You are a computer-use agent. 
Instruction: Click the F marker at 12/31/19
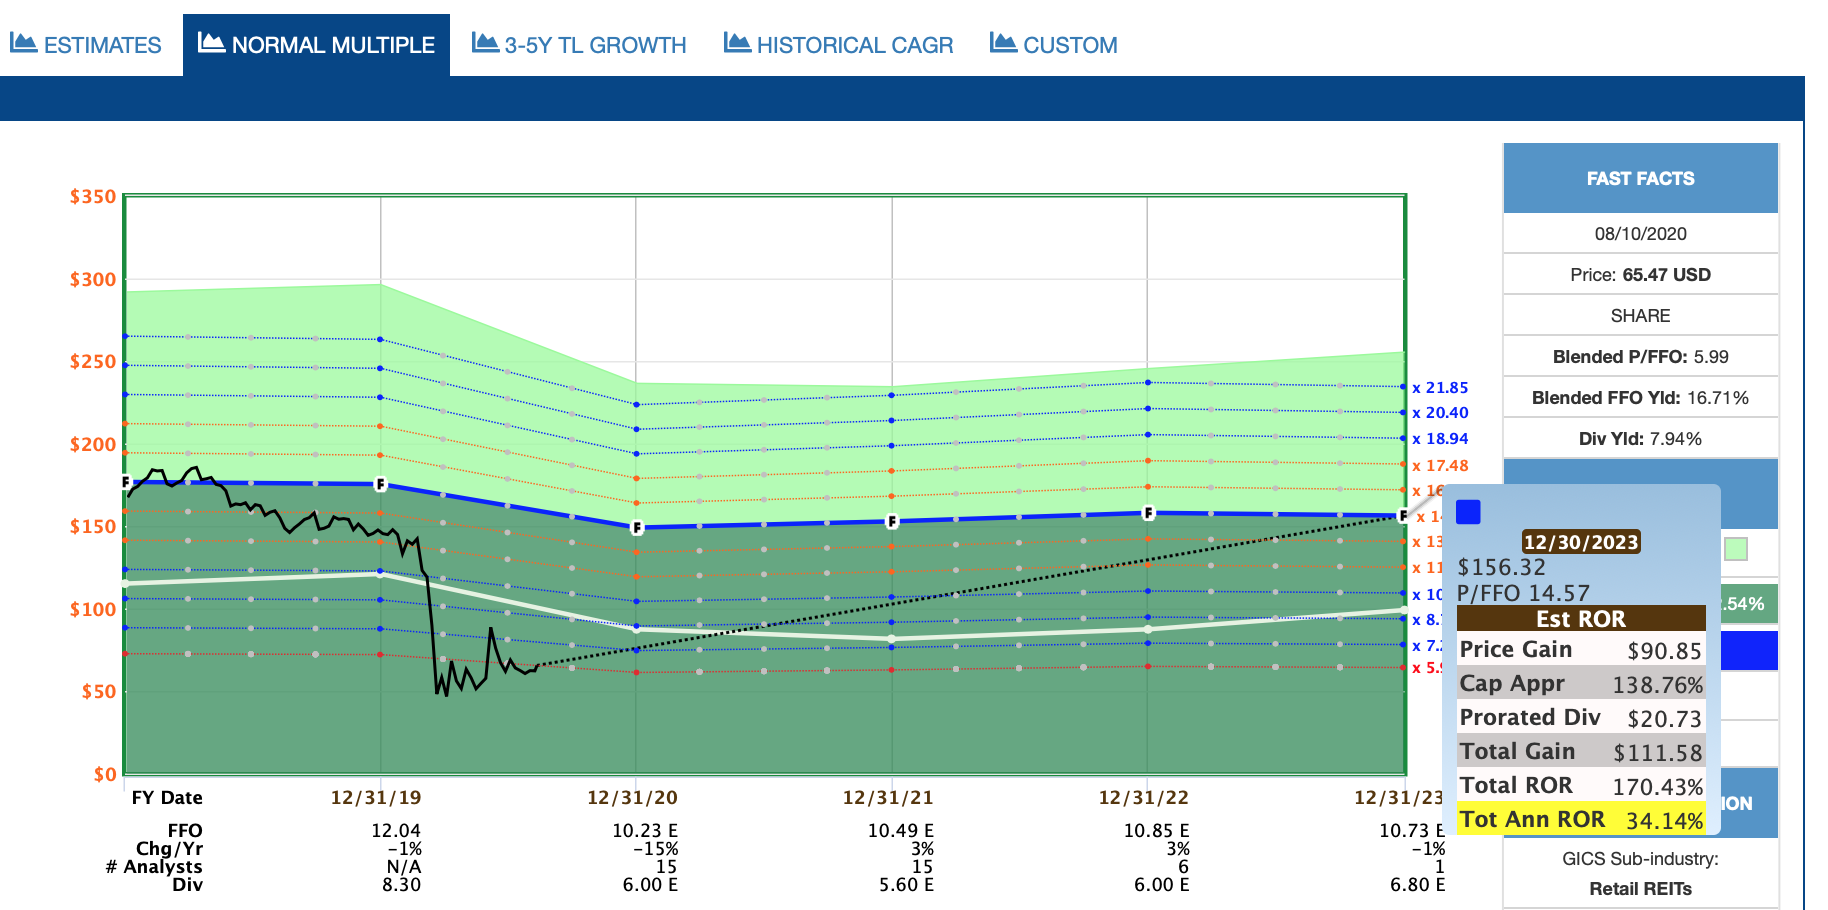point(380,484)
